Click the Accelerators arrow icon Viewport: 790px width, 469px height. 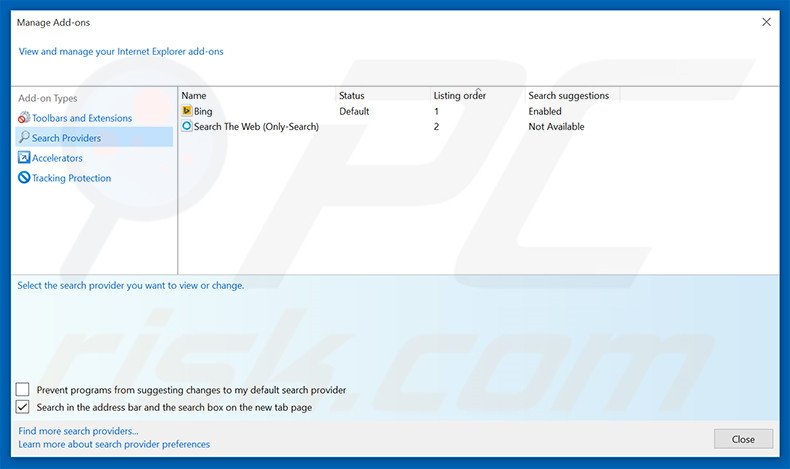tap(24, 158)
